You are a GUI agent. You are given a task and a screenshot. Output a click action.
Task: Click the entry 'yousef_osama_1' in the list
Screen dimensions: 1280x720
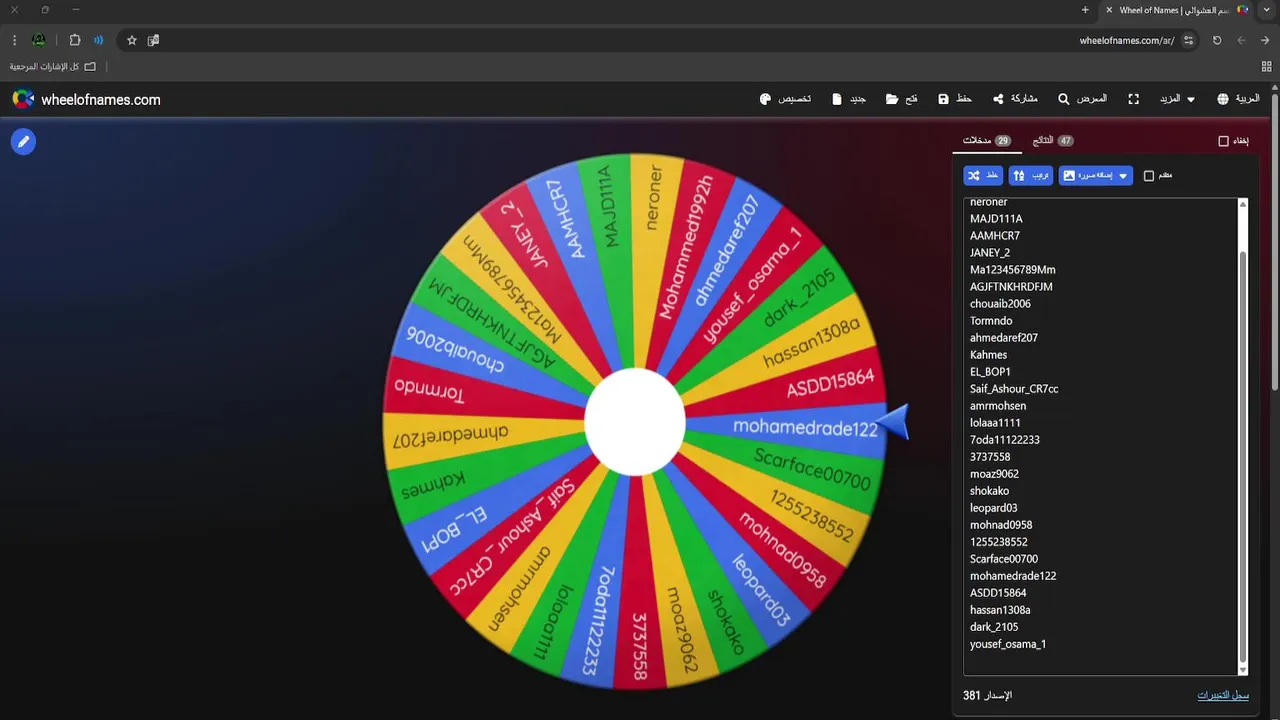coord(1008,644)
